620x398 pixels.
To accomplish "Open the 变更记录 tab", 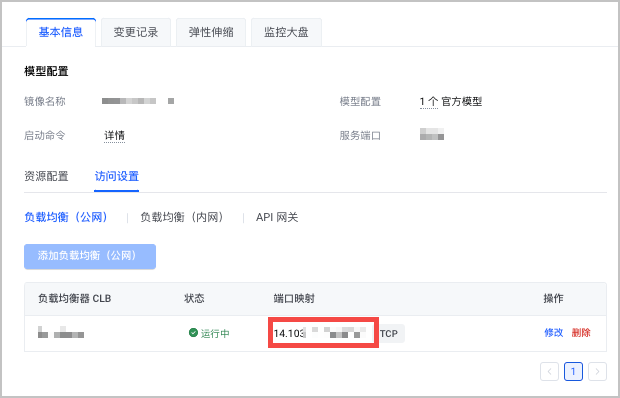I will (136, 32).
